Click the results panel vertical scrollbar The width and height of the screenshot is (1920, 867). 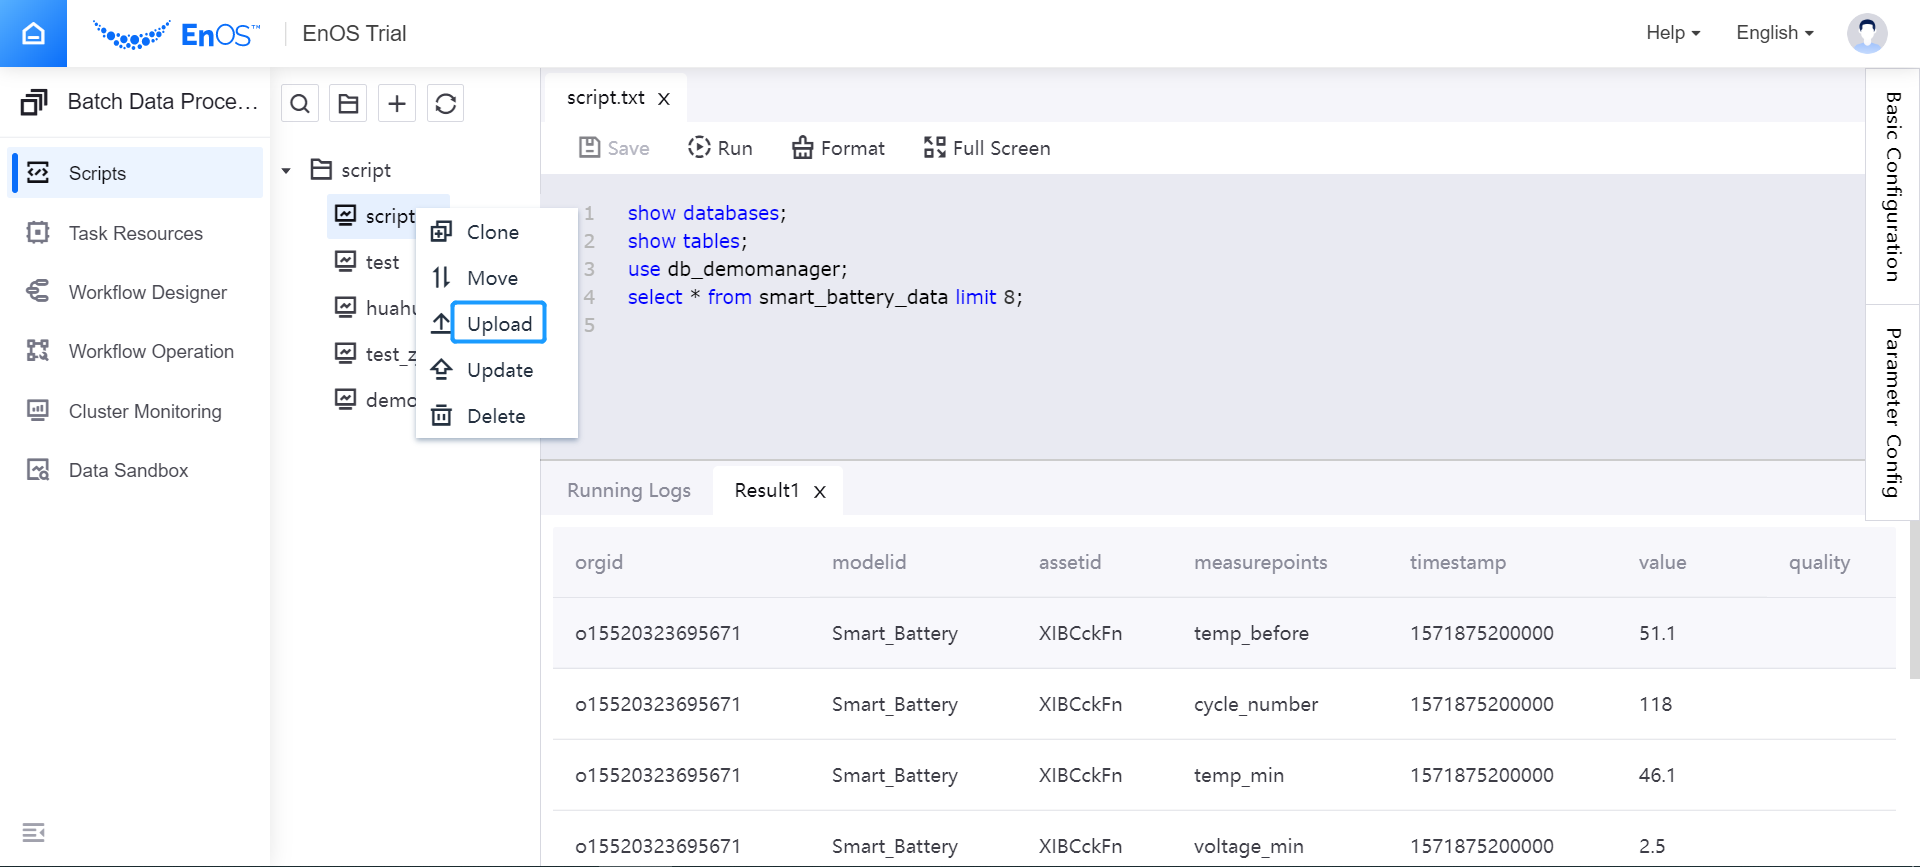point(1914,600)
